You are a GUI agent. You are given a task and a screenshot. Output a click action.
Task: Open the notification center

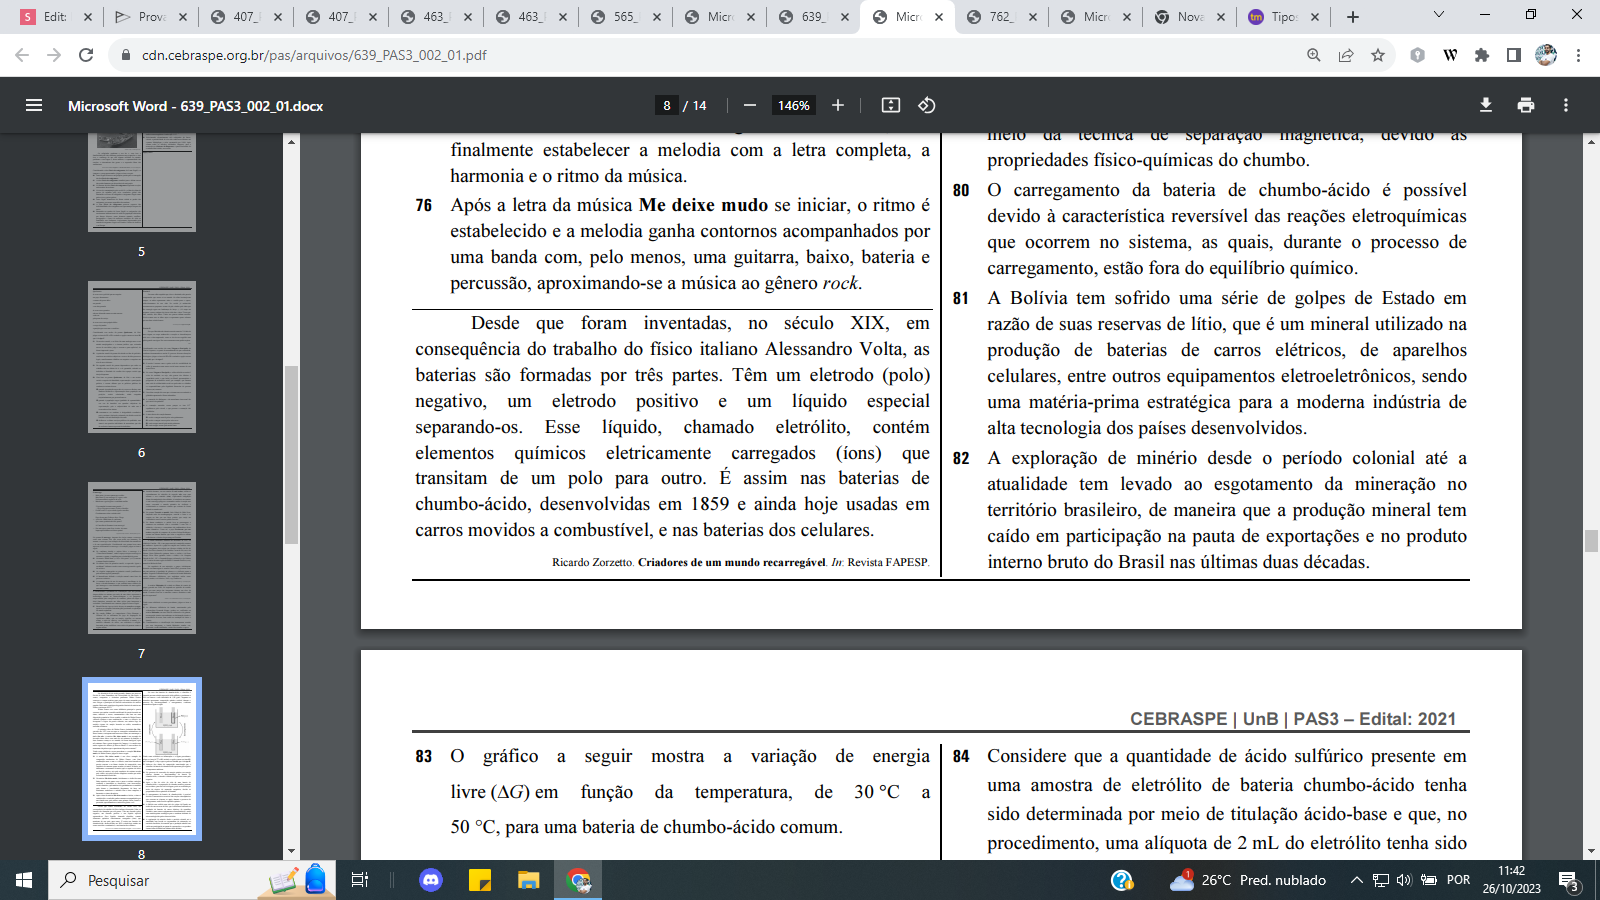pyautogui.click(x=1569, y=881)
